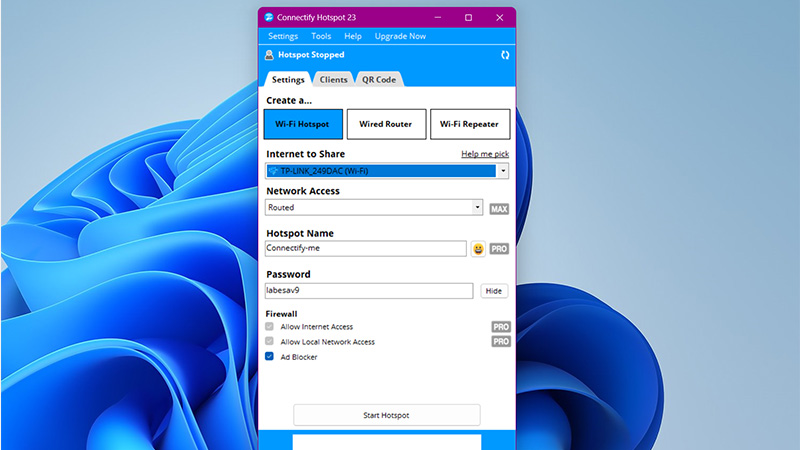Open the Tools menu
This screenshot has height=450, width=800.
coord(321,36)
